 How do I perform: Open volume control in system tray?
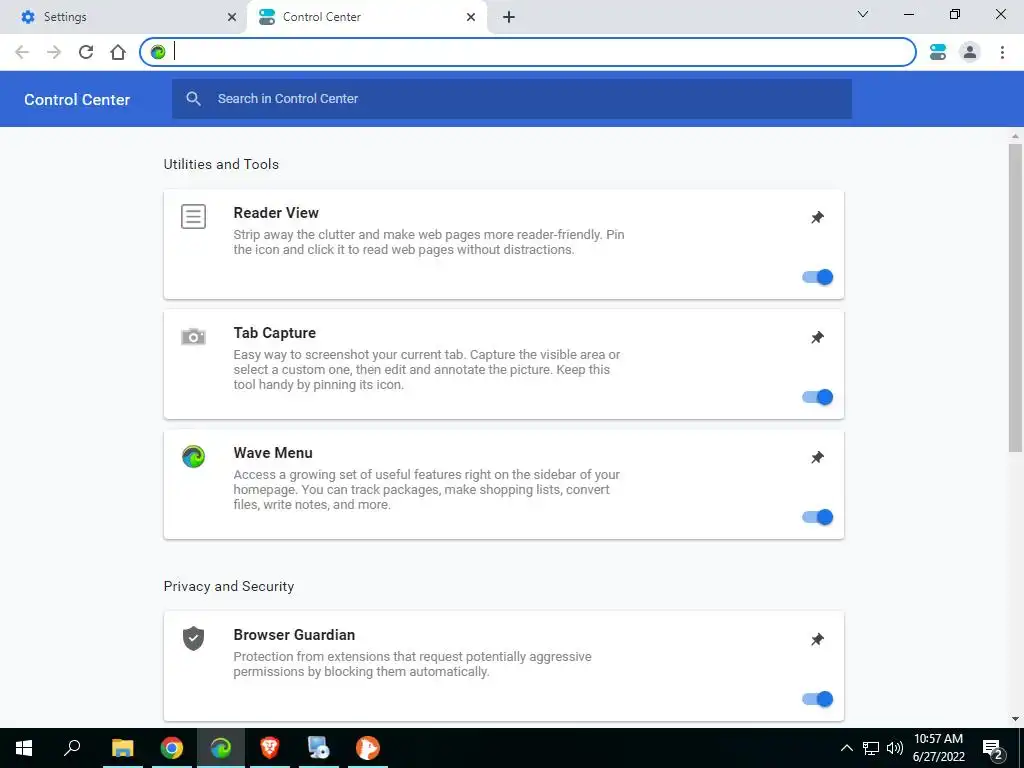point(895,748)
